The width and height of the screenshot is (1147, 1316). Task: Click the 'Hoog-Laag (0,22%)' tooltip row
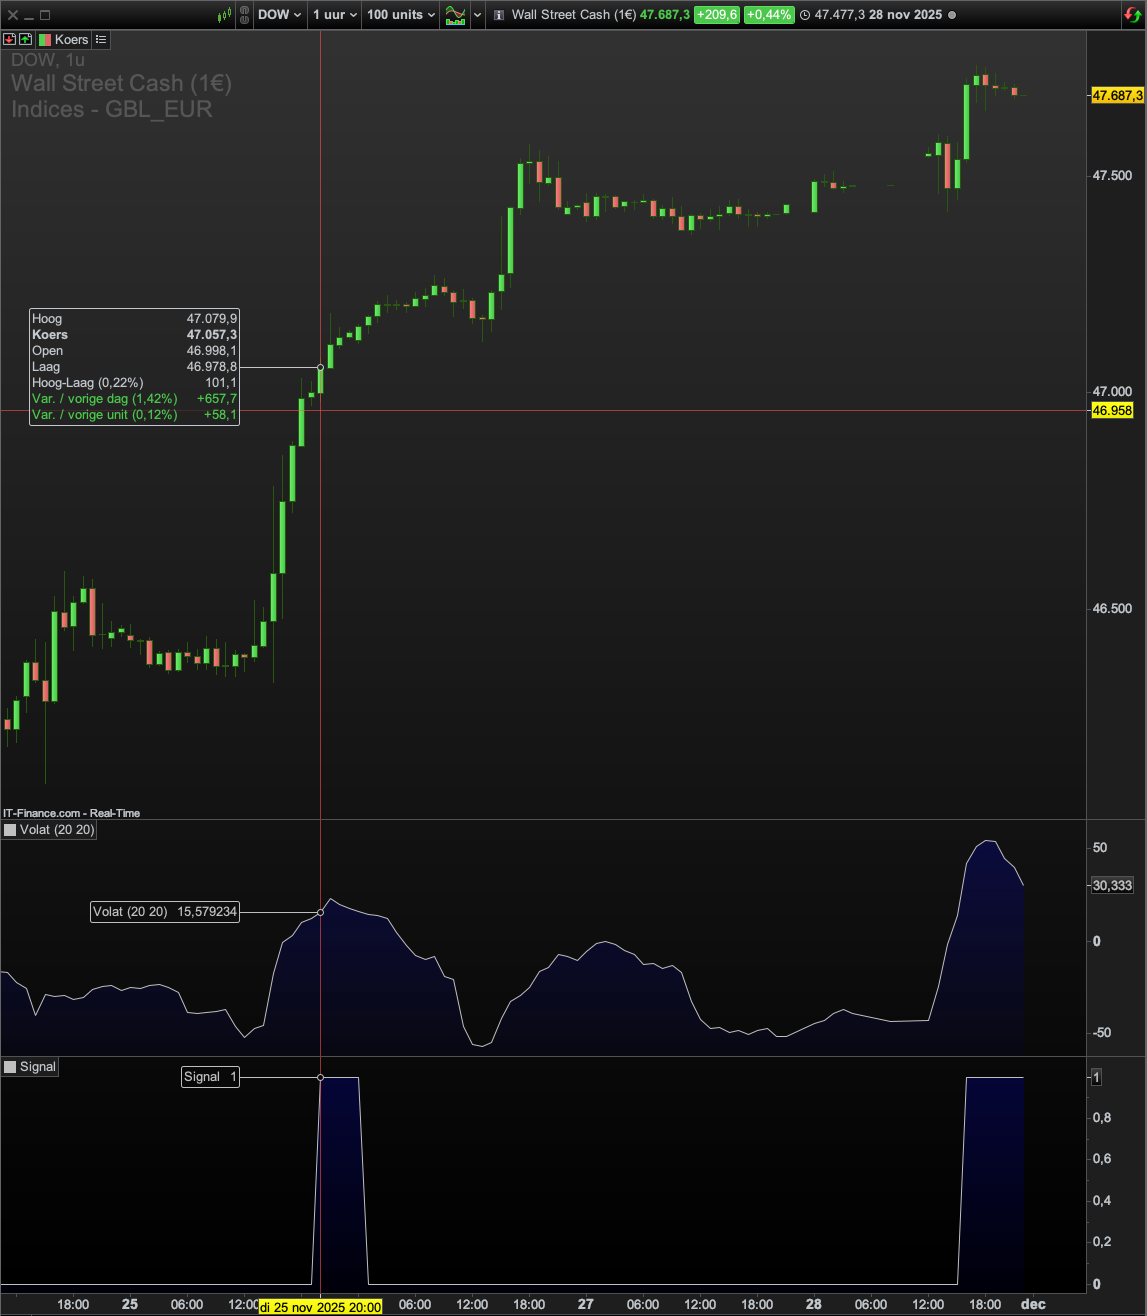click(x=134, y=383)
